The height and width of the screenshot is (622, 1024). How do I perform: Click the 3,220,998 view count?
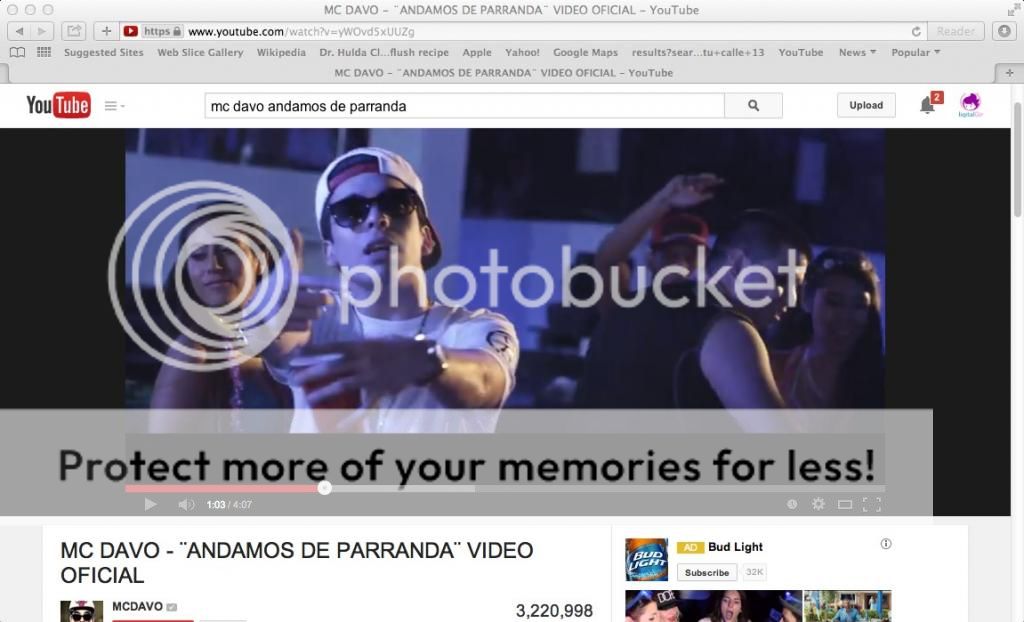click(554, 610)
